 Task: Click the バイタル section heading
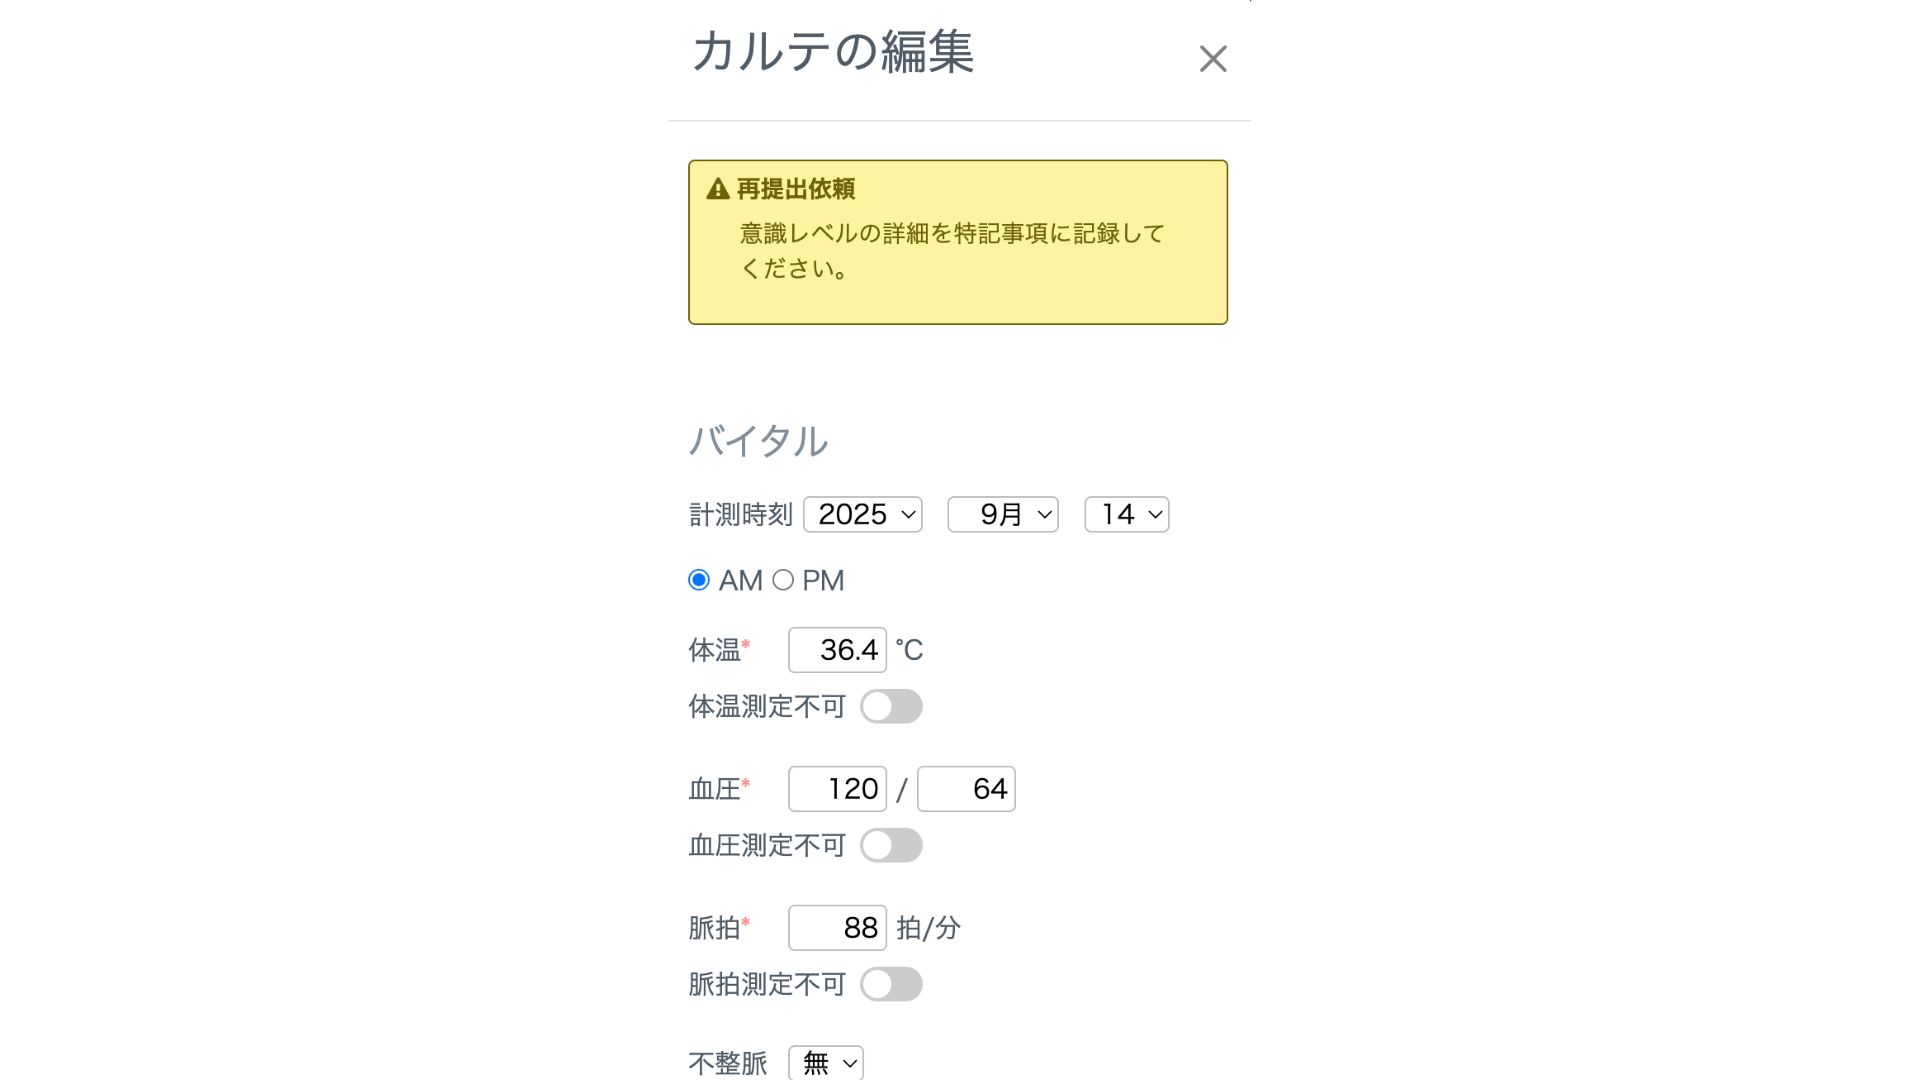758,441
